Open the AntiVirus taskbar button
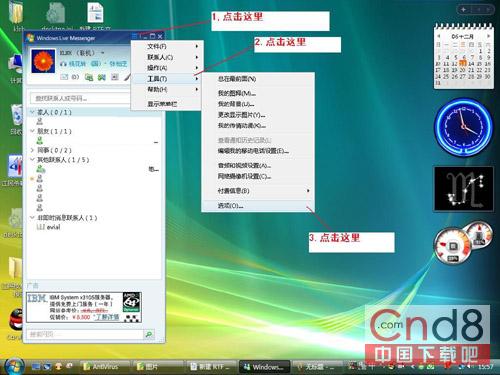The image size is (500, 375). click(x=104, y=367)
